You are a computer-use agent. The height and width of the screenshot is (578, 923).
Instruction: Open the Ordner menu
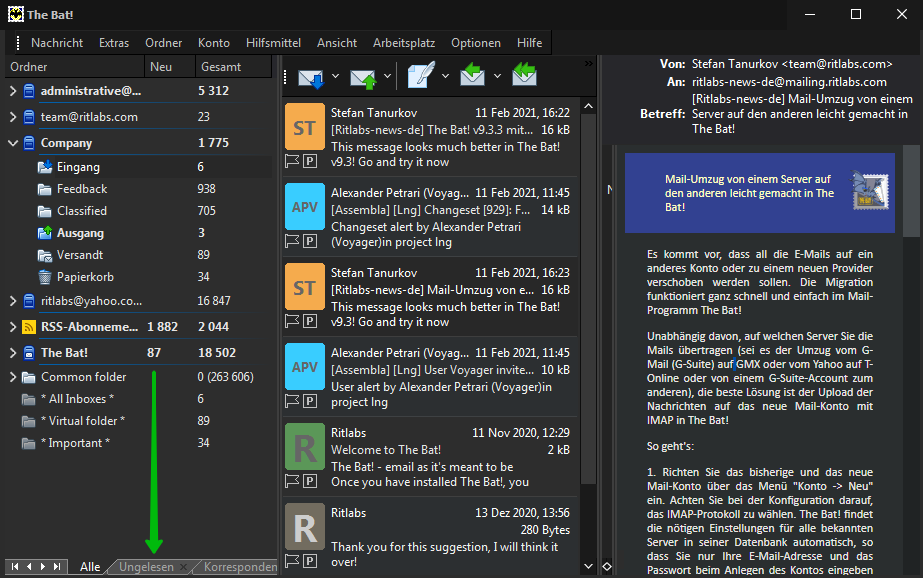(x=164, y=43)
